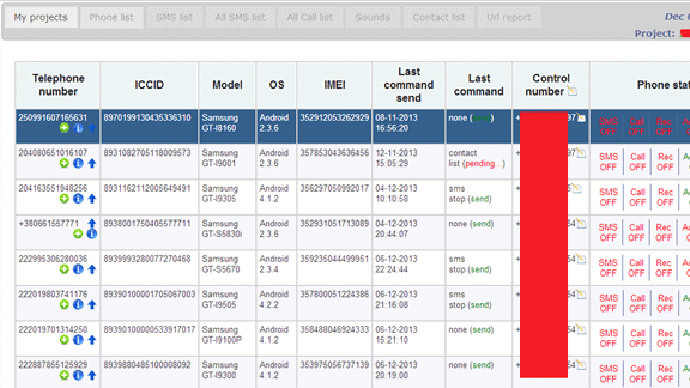Click the green plus icon in the GT-I9001 row
The width and height of the screenshot is (690, 388).
pyautogui.click(x=64, y=164)
